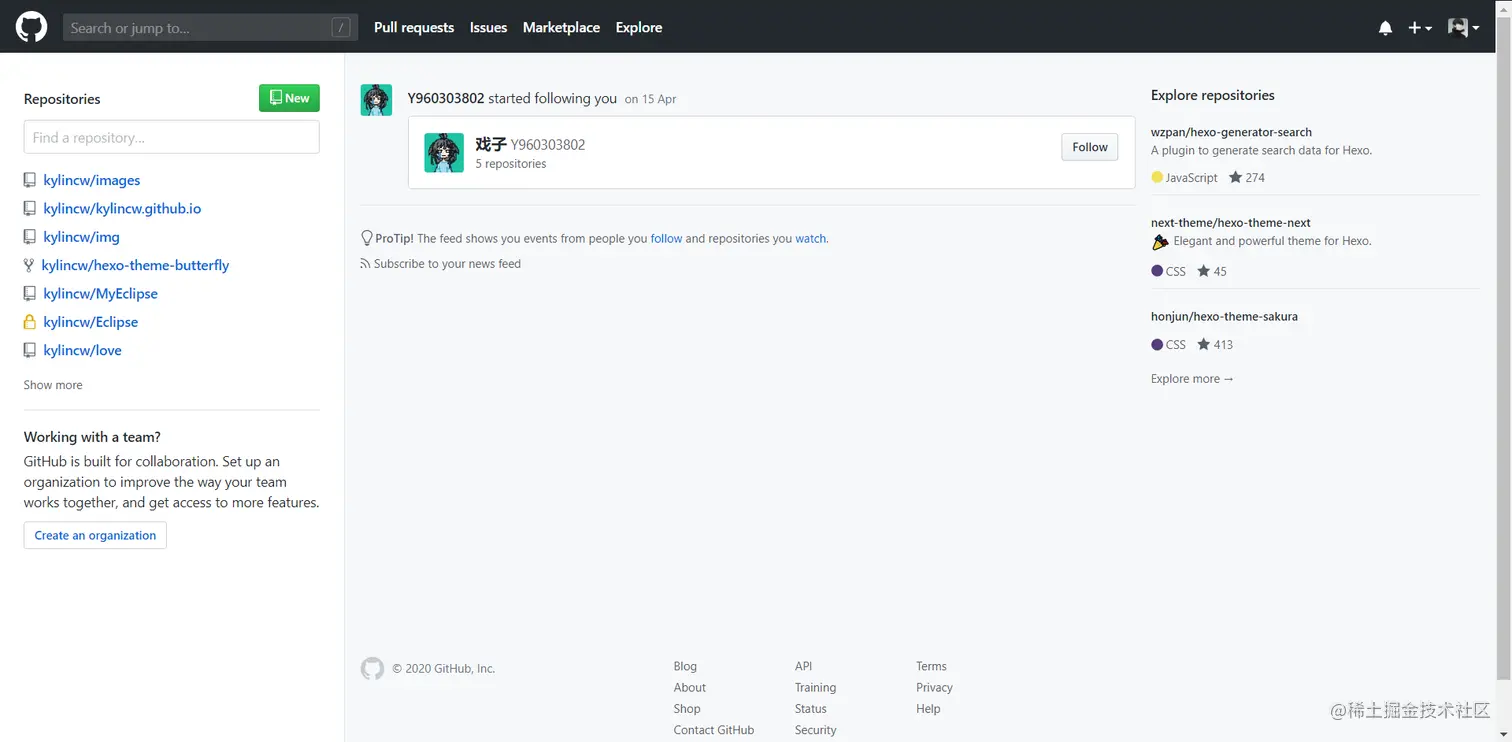Screen dimensions: 1512x742
Task: Open the notifications bell icon
Action: [1385, 28]
